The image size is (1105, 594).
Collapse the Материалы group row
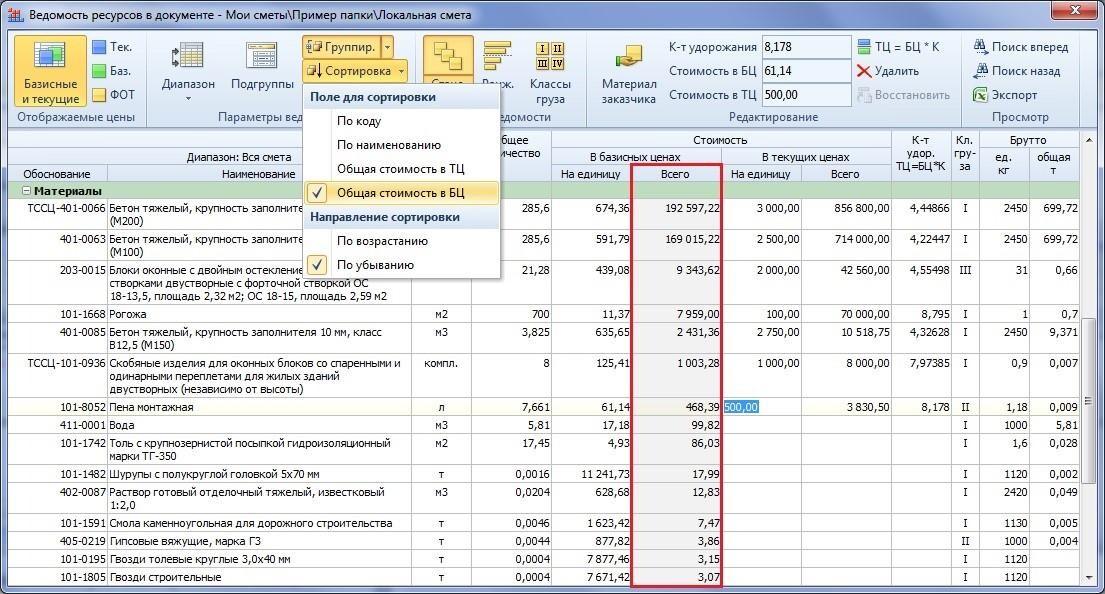25,190
